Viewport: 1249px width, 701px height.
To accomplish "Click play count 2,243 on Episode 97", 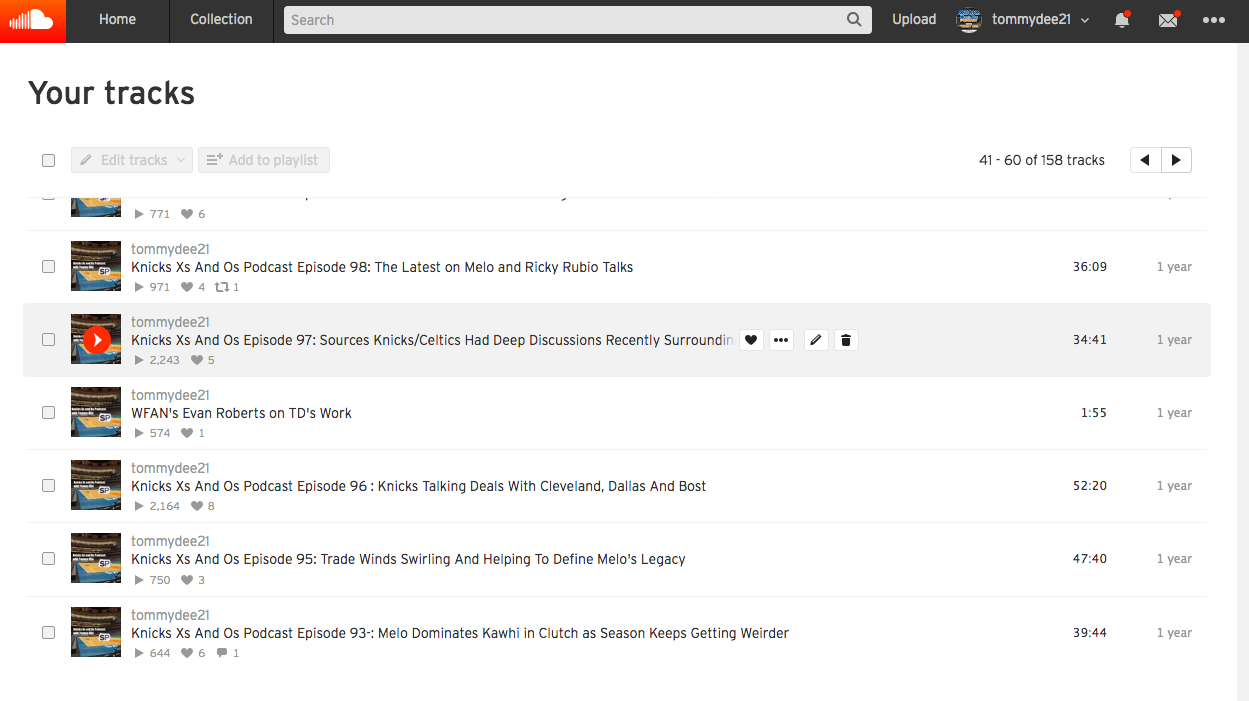I will tap(157, 360).
